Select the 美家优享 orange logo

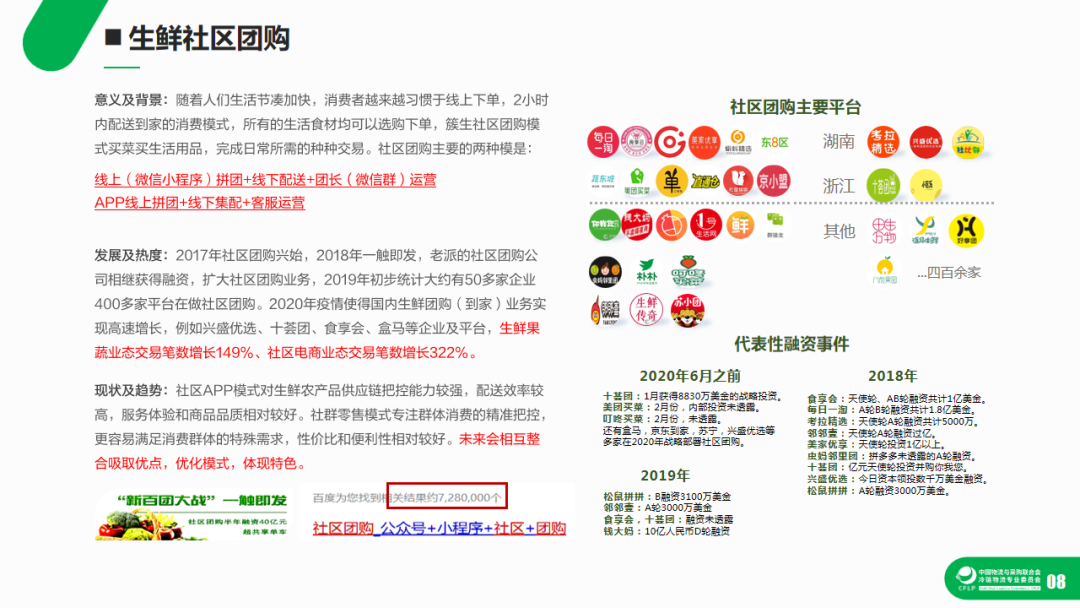point(704,142)
